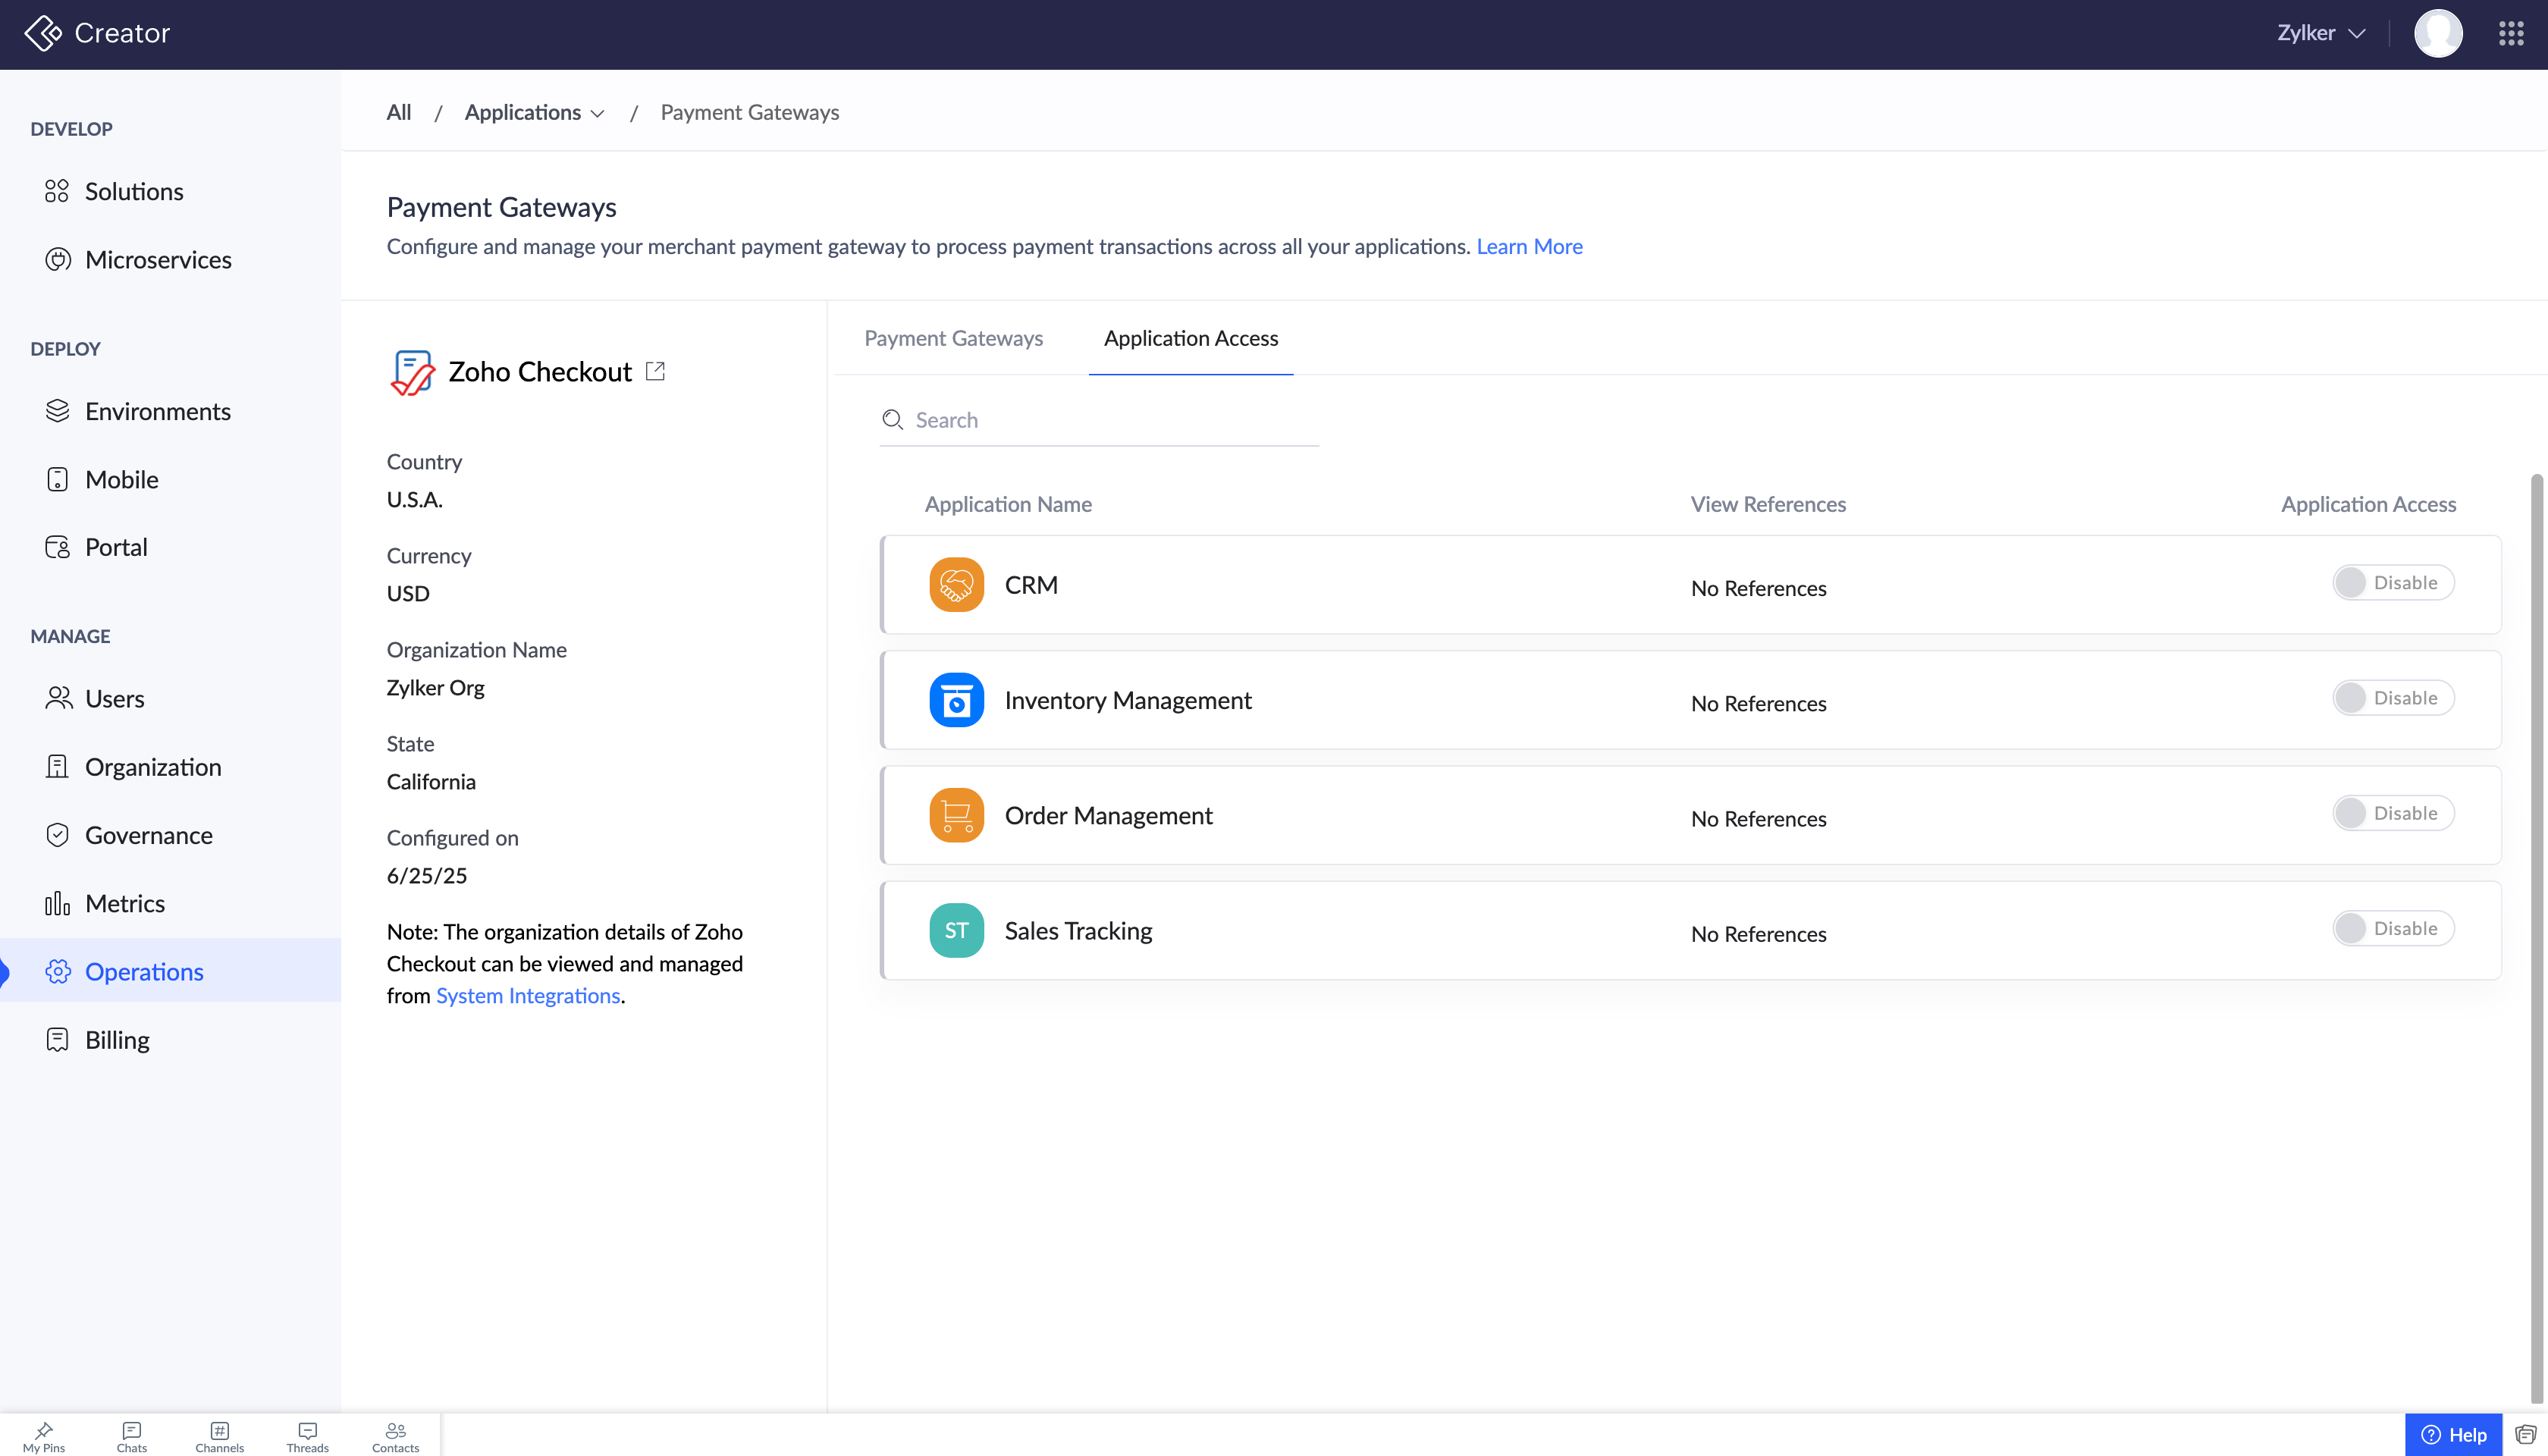Image resolution: width=2548 pixels, height=1456 pixels.
Task: Click the apps grid launcher icon
Action: pos(2511,33)
